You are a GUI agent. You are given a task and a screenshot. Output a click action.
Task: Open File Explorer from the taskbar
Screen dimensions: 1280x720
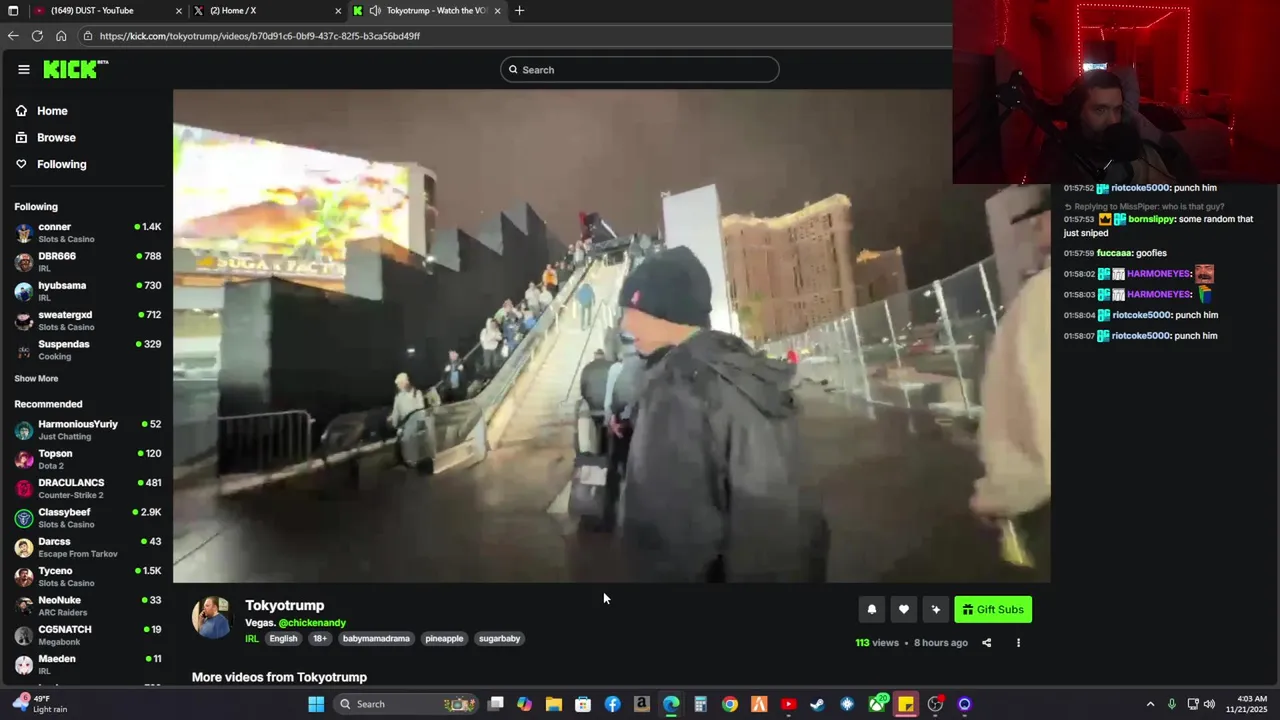[x=553, y=704]
